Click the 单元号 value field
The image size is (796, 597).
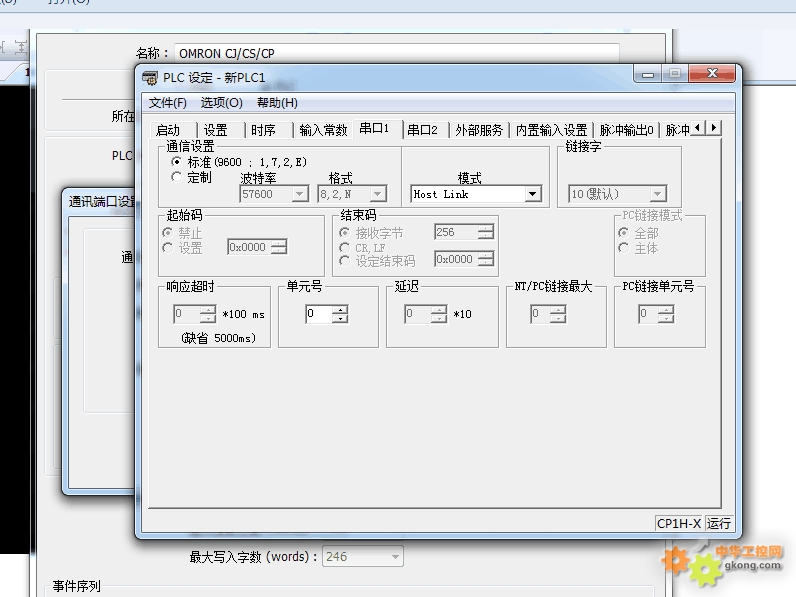(319, 314)
